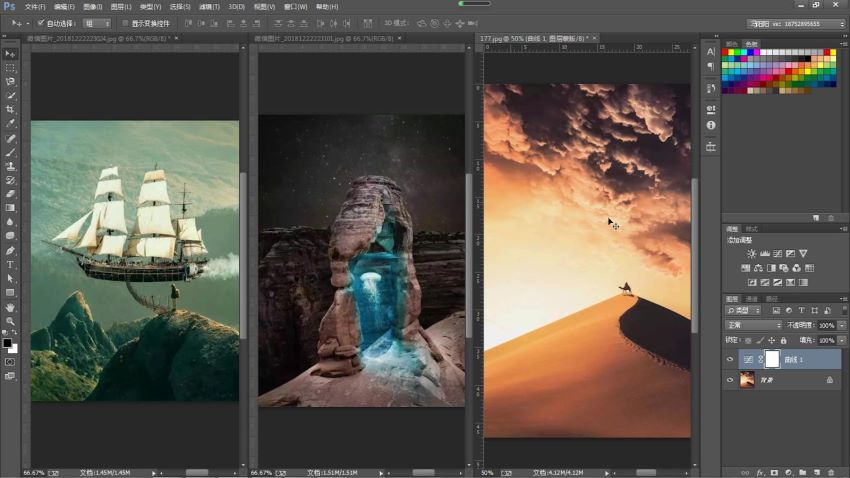Toggle layer filtering switch in Layers panel

pos(844,310)
